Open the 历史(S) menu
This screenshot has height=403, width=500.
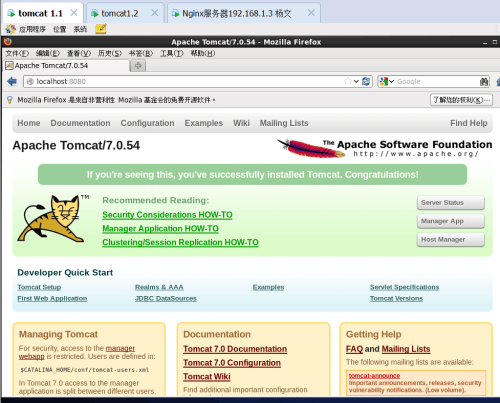[x=110, y=53]
